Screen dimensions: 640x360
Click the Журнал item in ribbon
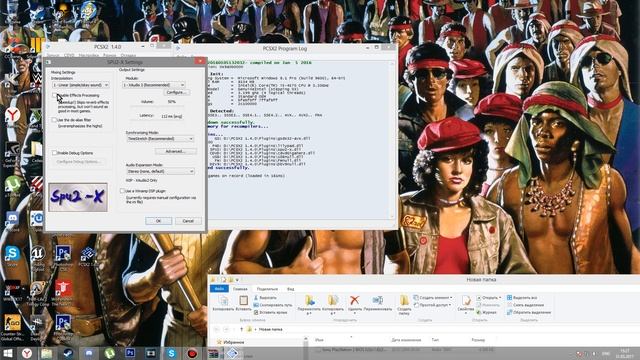(x=487, y=312)
